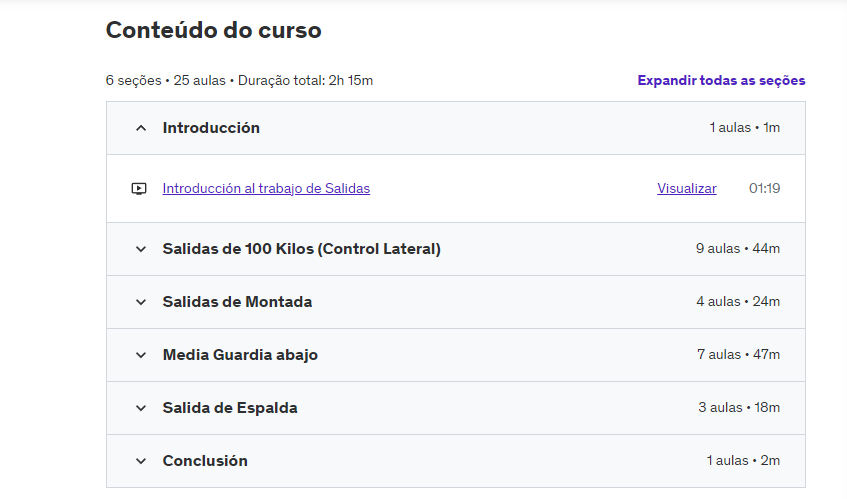
Task: Click the 7 aulas • 47m label
Action: 737,355
